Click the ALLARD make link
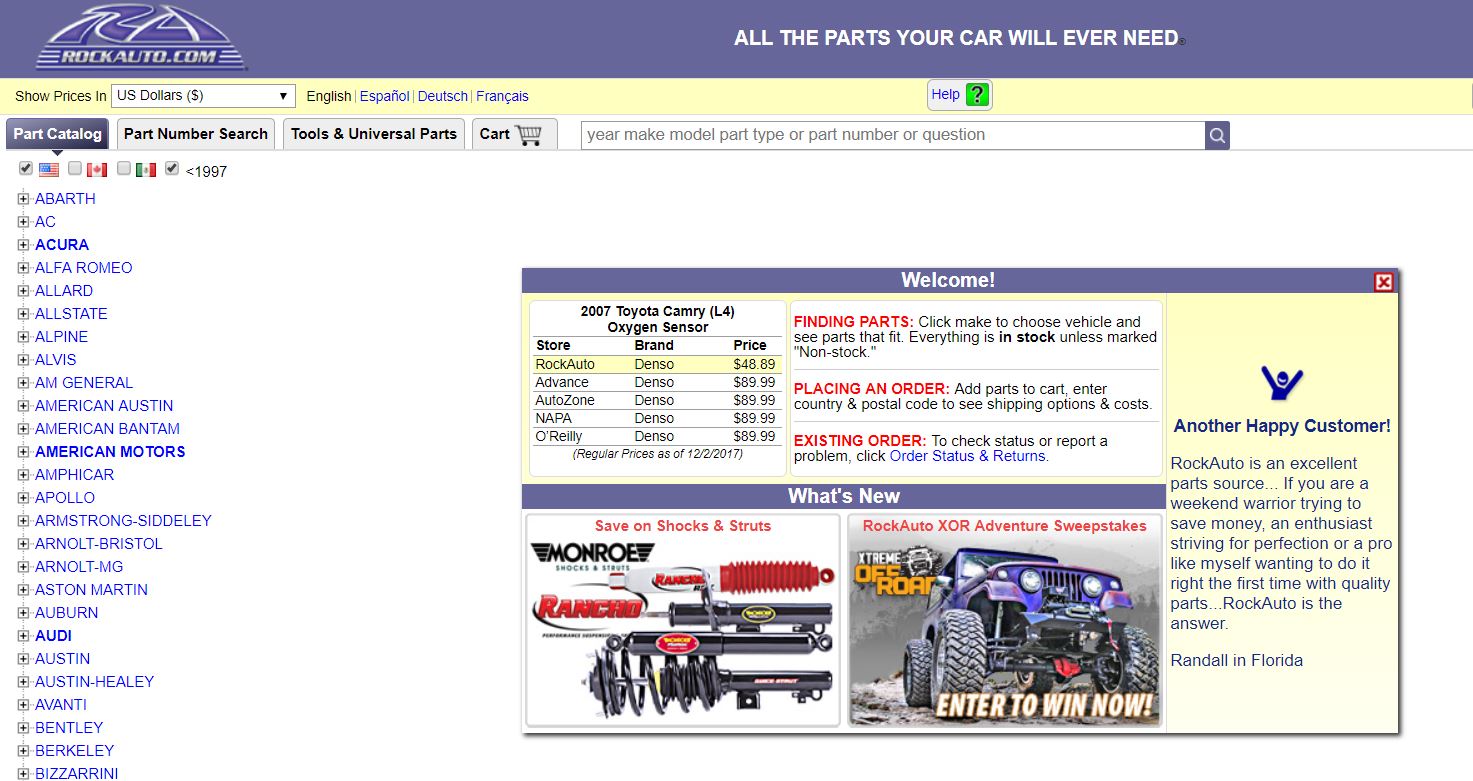Image resolution: width=1473 pixels, height=781 pixels. [x=64, y=291]
